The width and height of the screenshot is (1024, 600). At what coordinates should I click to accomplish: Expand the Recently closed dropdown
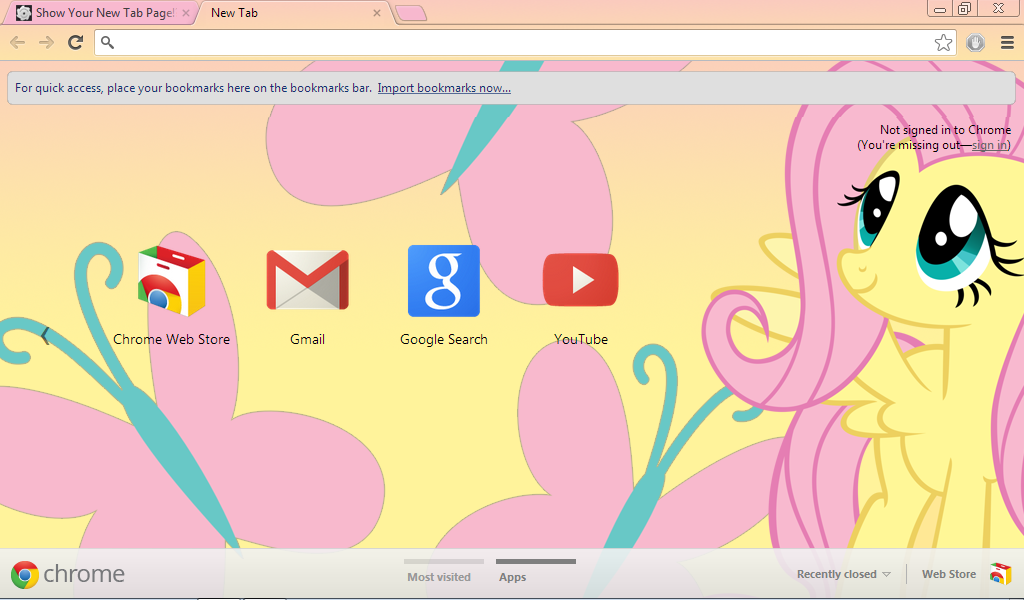844,574
